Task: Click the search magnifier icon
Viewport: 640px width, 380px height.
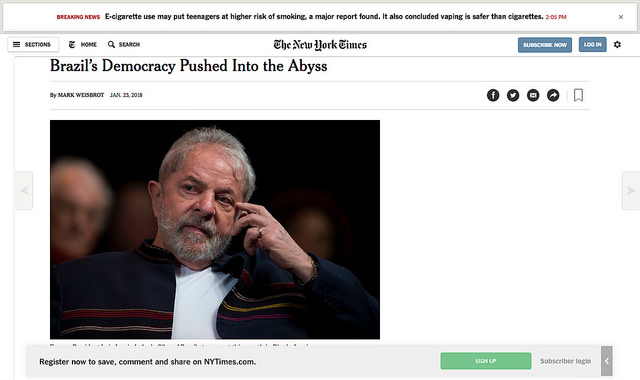Action: pos(111,44)
